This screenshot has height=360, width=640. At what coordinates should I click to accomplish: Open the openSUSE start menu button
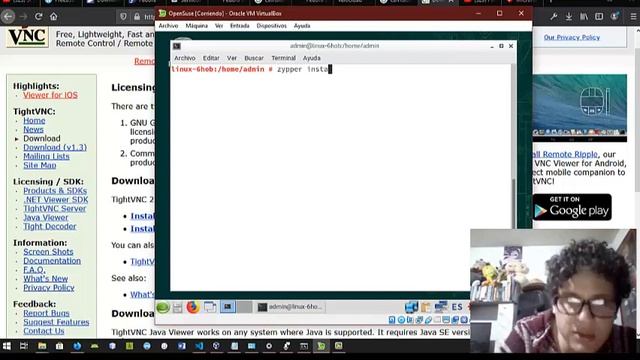pyautogui.click(x=162, y=307)
